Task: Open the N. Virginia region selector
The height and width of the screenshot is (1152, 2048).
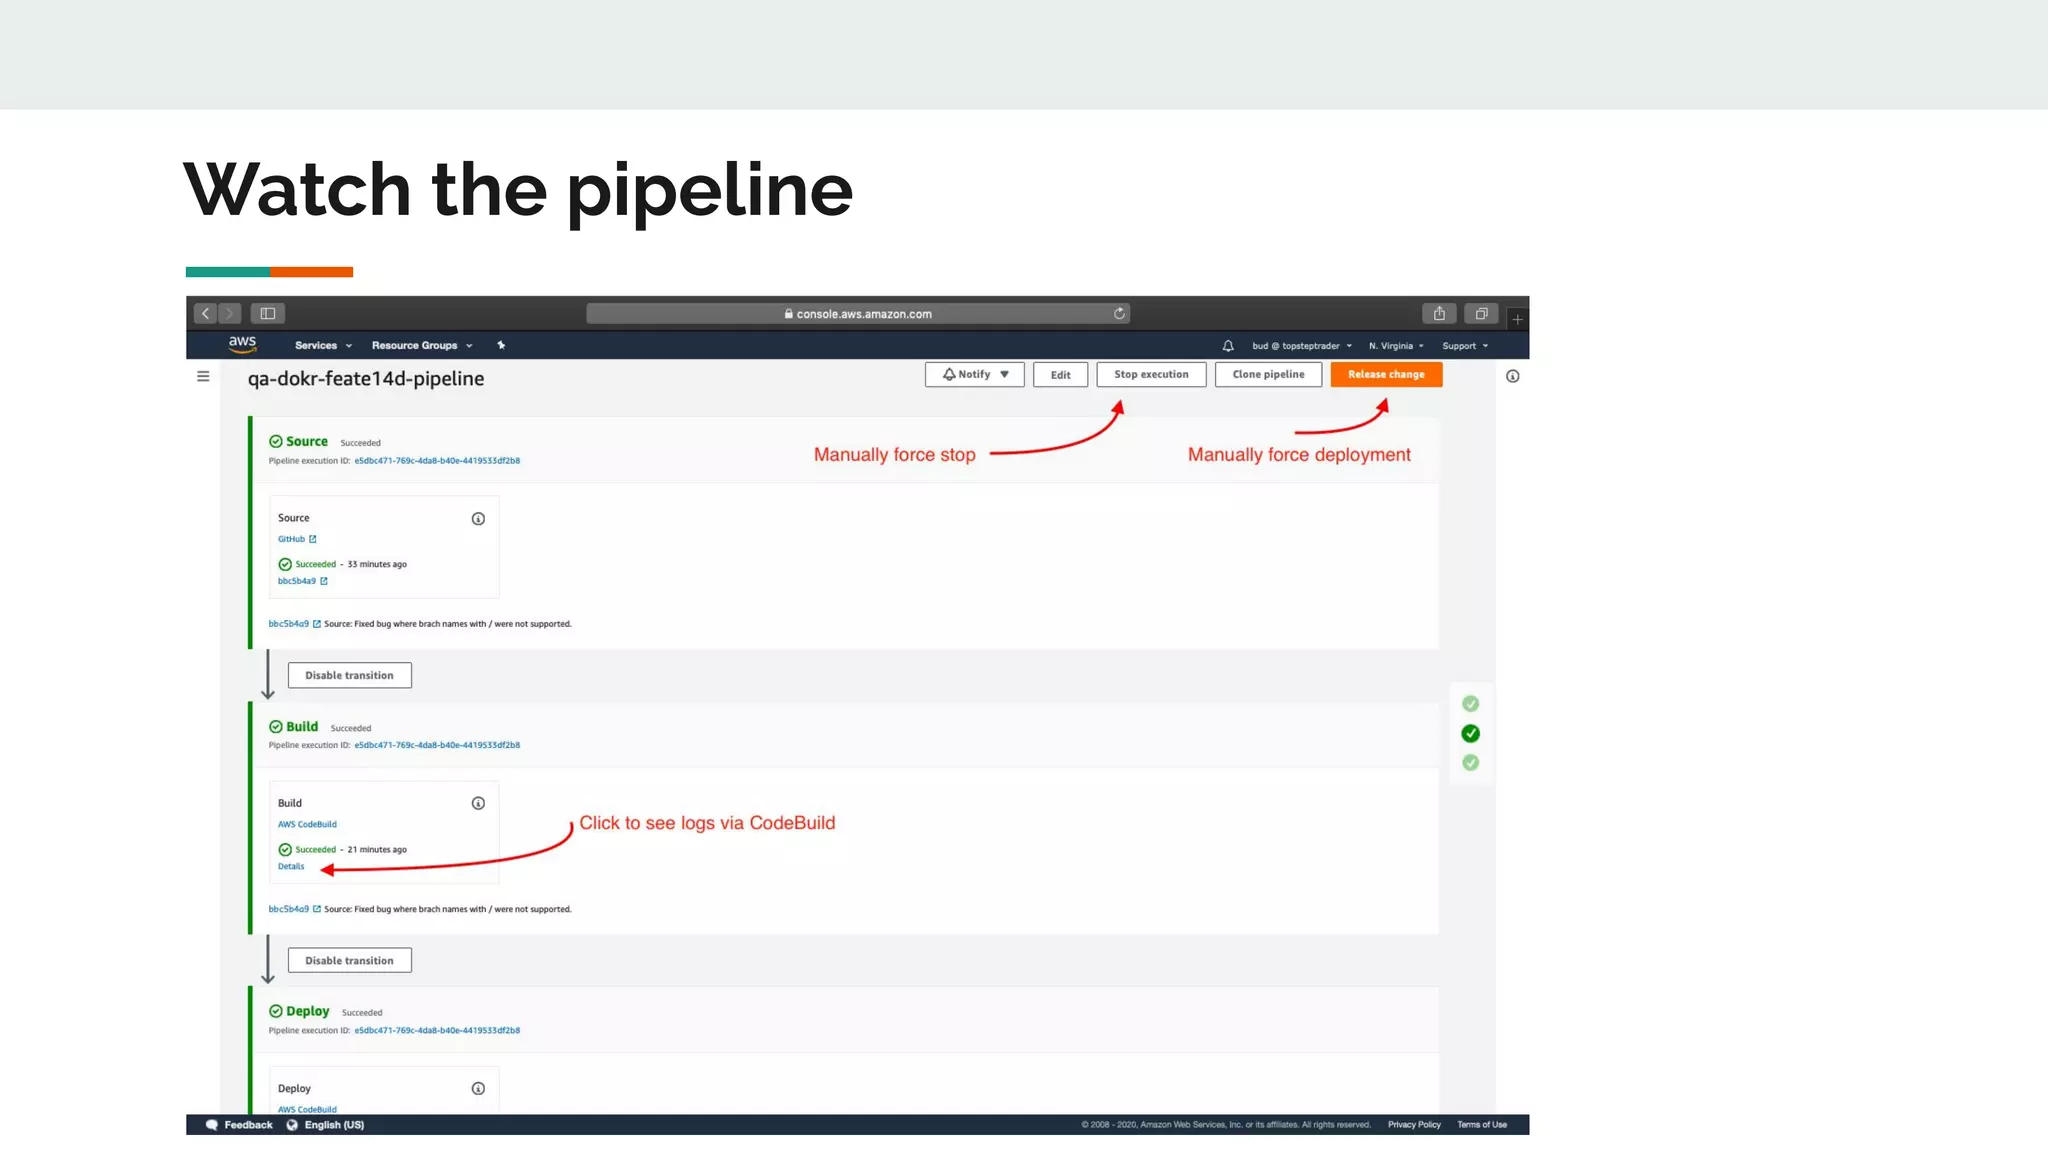Action: coord(1396,346)
